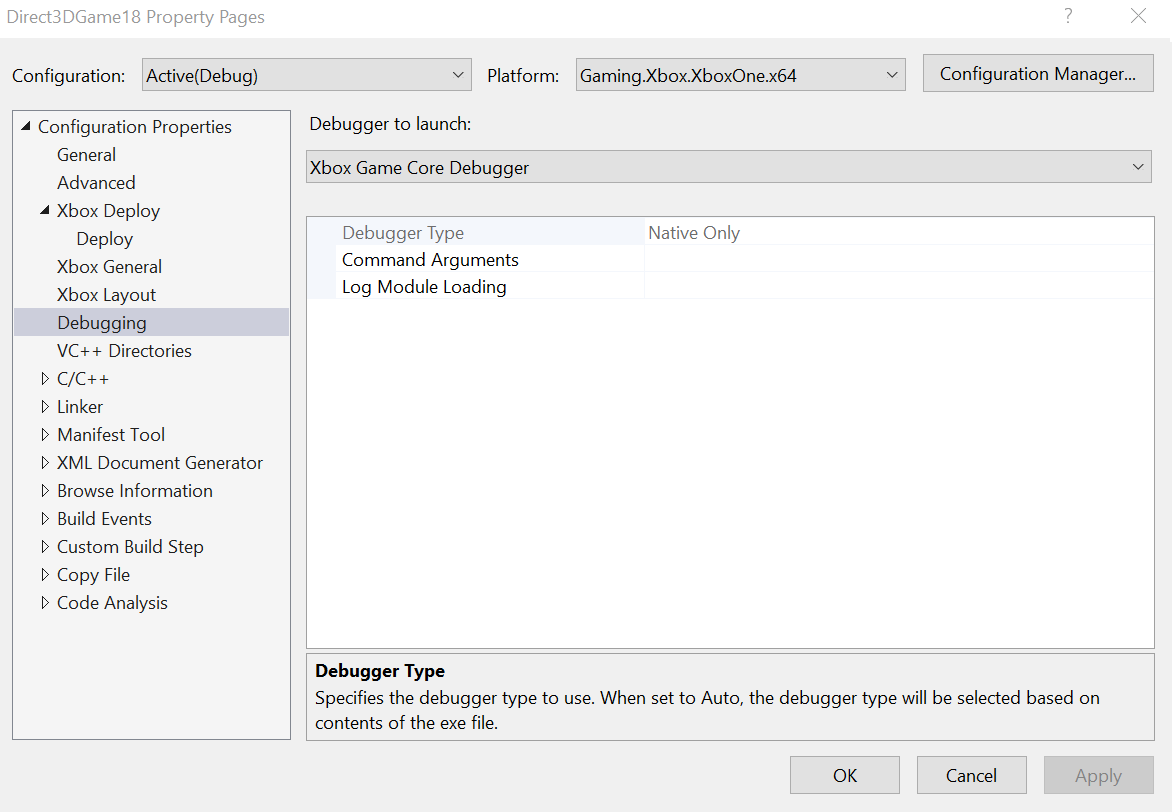The height and width of the screenshot is (812, 1172).
Task: Open the Xbox General page
Action: click(x=109, y=267)
